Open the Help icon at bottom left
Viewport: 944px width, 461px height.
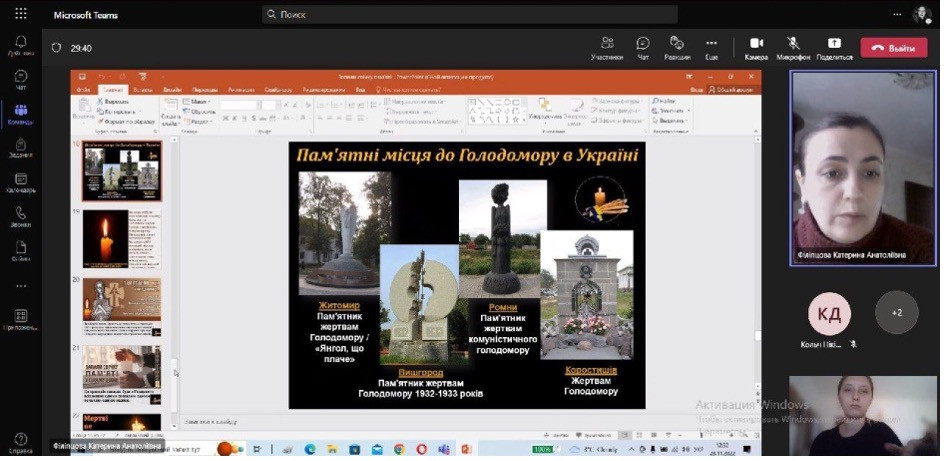point(20,441)
